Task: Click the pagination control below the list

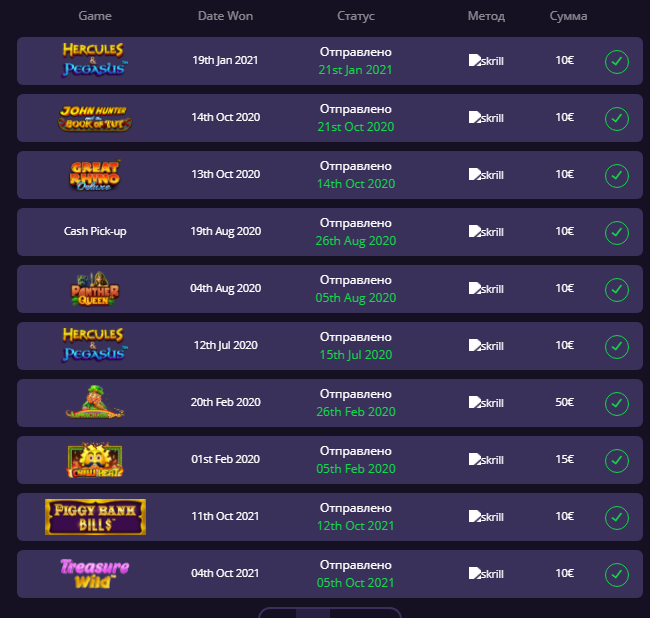Action: tap(330, 612)
